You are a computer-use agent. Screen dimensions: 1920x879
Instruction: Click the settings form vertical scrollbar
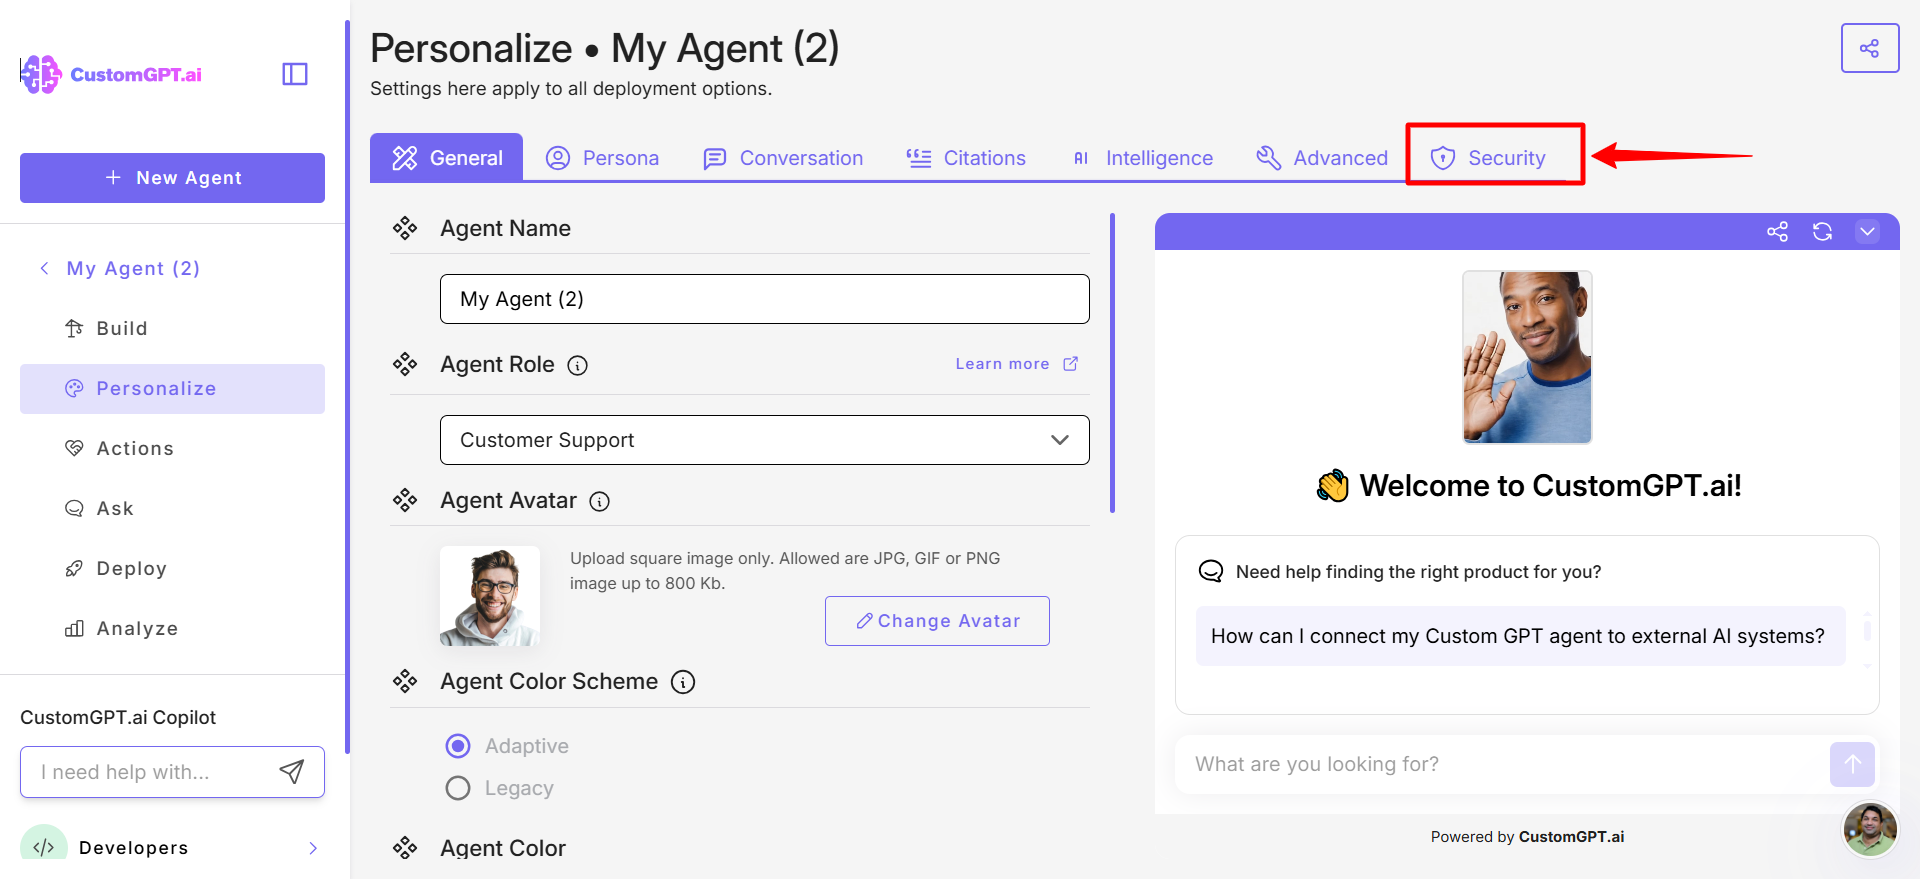[1112, 363]
